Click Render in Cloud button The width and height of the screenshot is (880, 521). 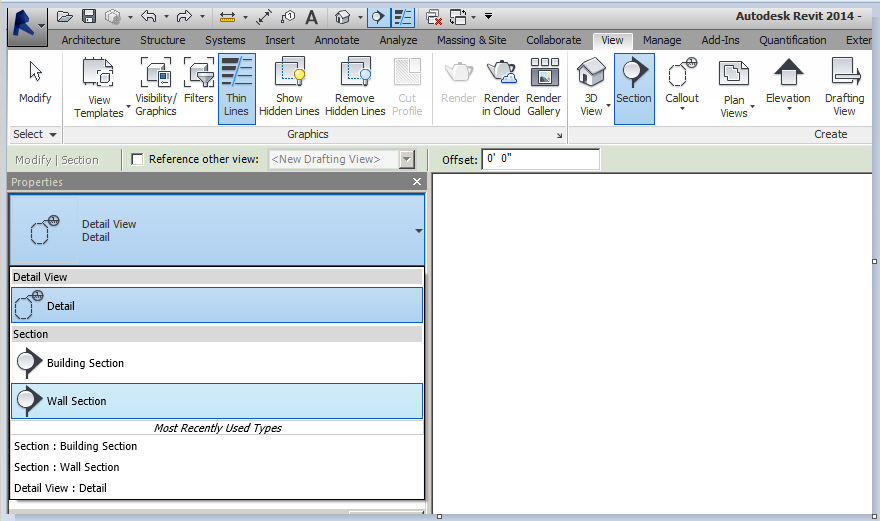[501, 87]
